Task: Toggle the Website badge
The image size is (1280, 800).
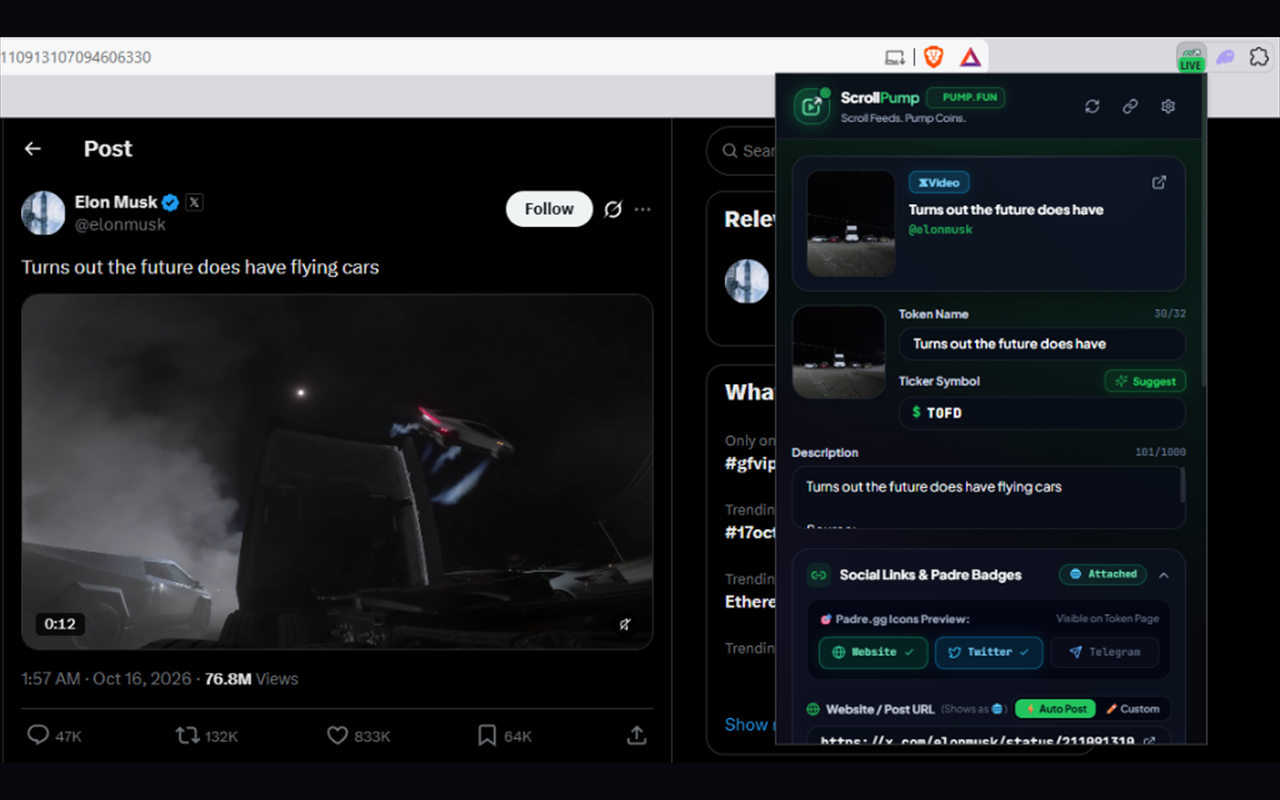Action: [x=873, y=652]
